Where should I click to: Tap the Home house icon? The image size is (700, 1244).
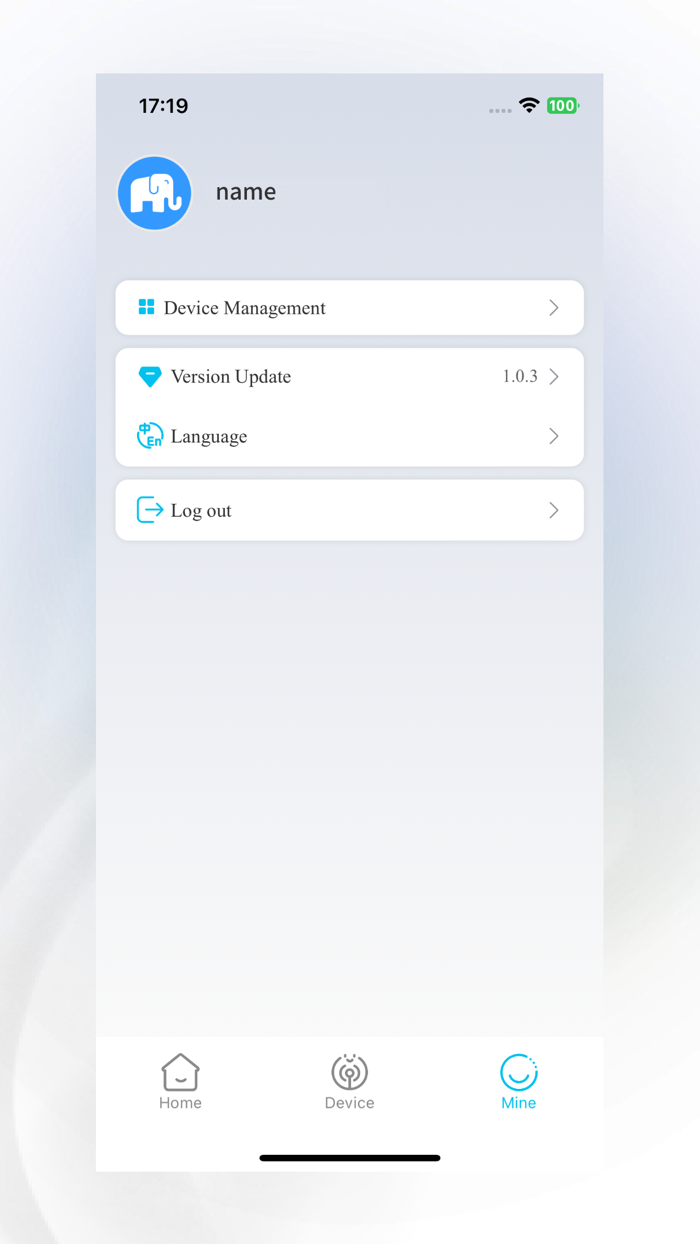180,1072
